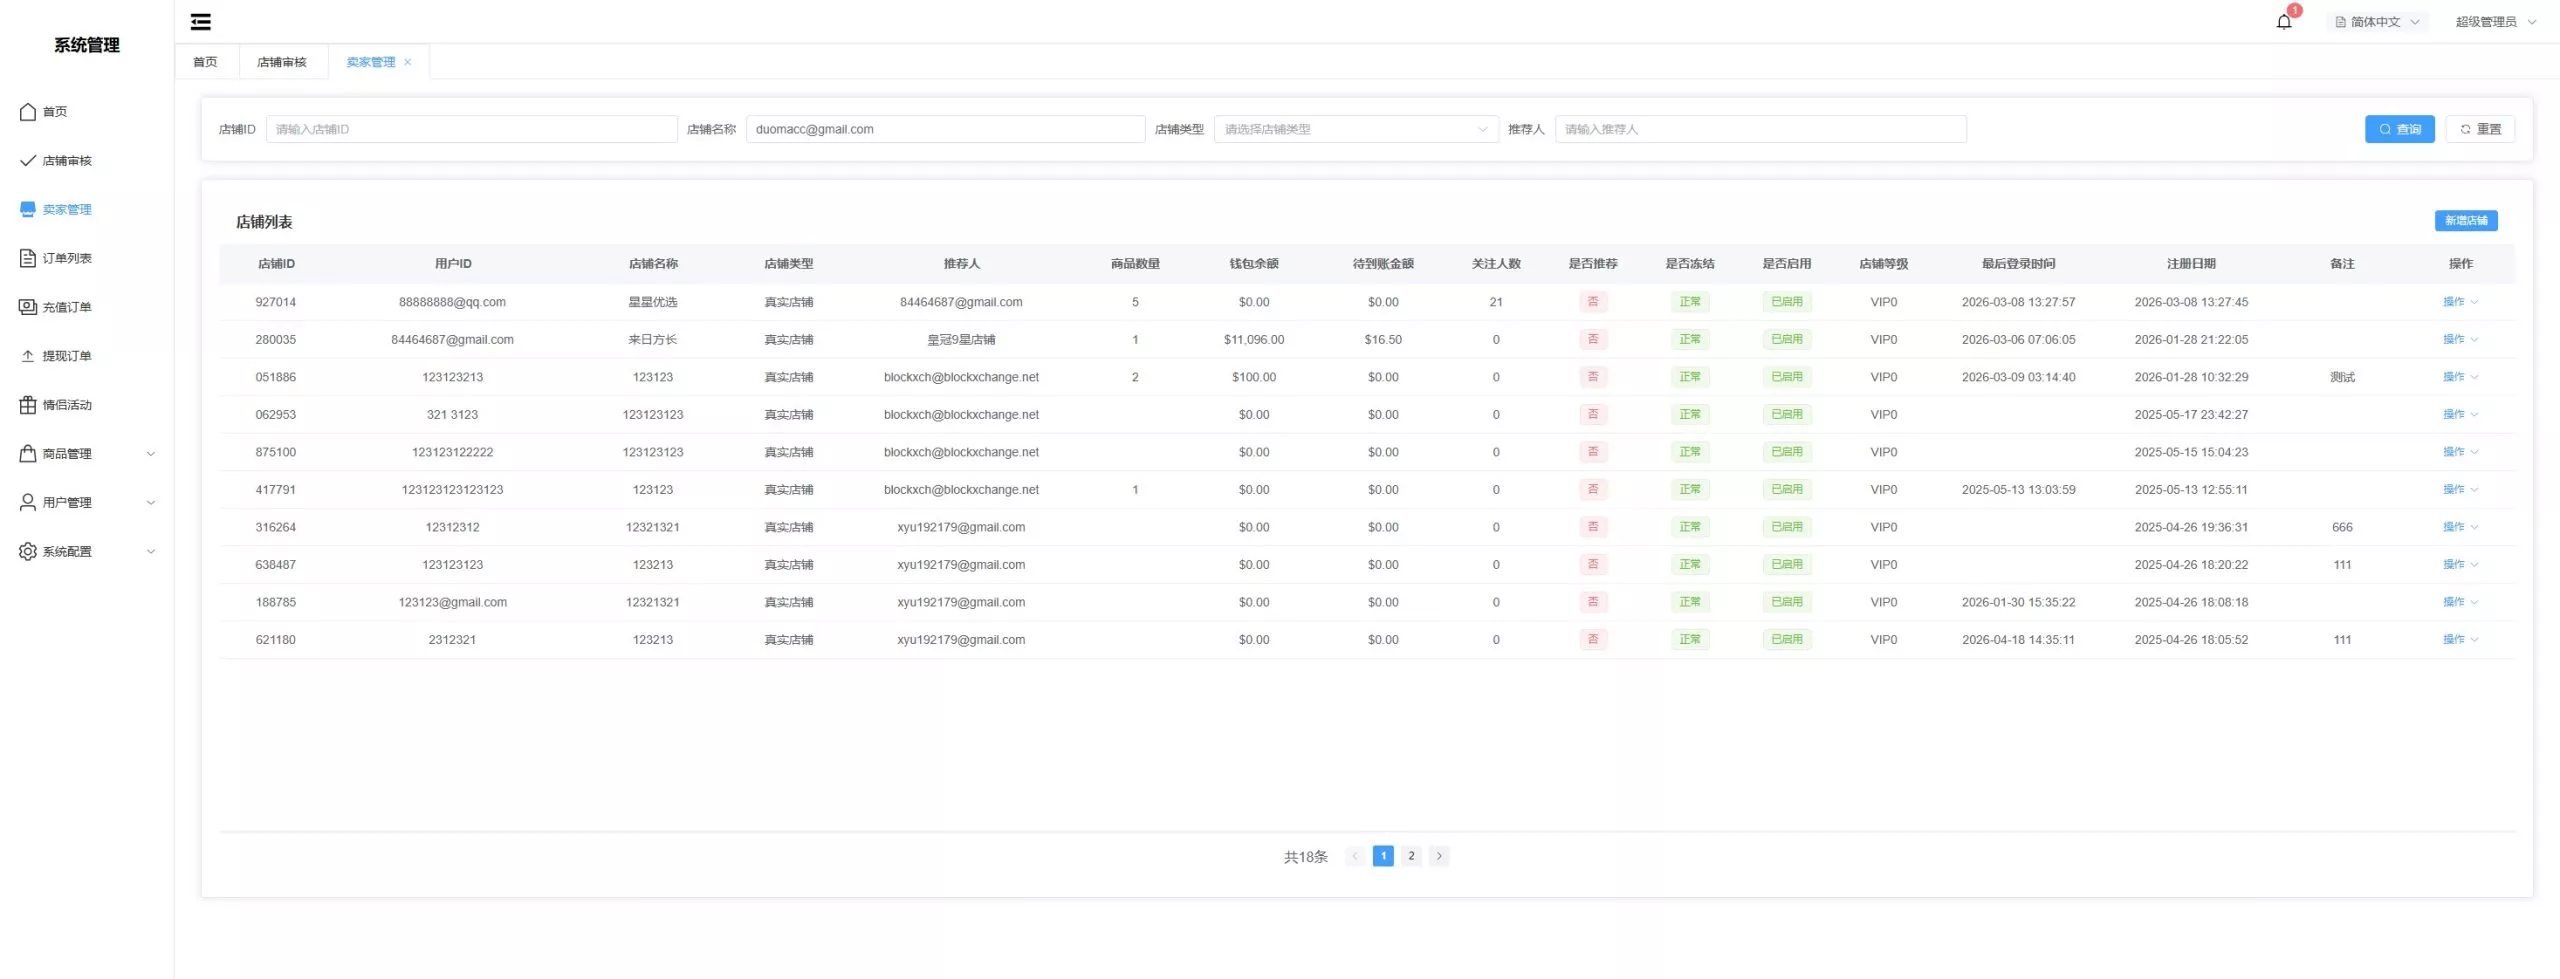Screen dimensions: 2560x979
Task: Select the store audit checkmark icon
Action: pos(28,161)
